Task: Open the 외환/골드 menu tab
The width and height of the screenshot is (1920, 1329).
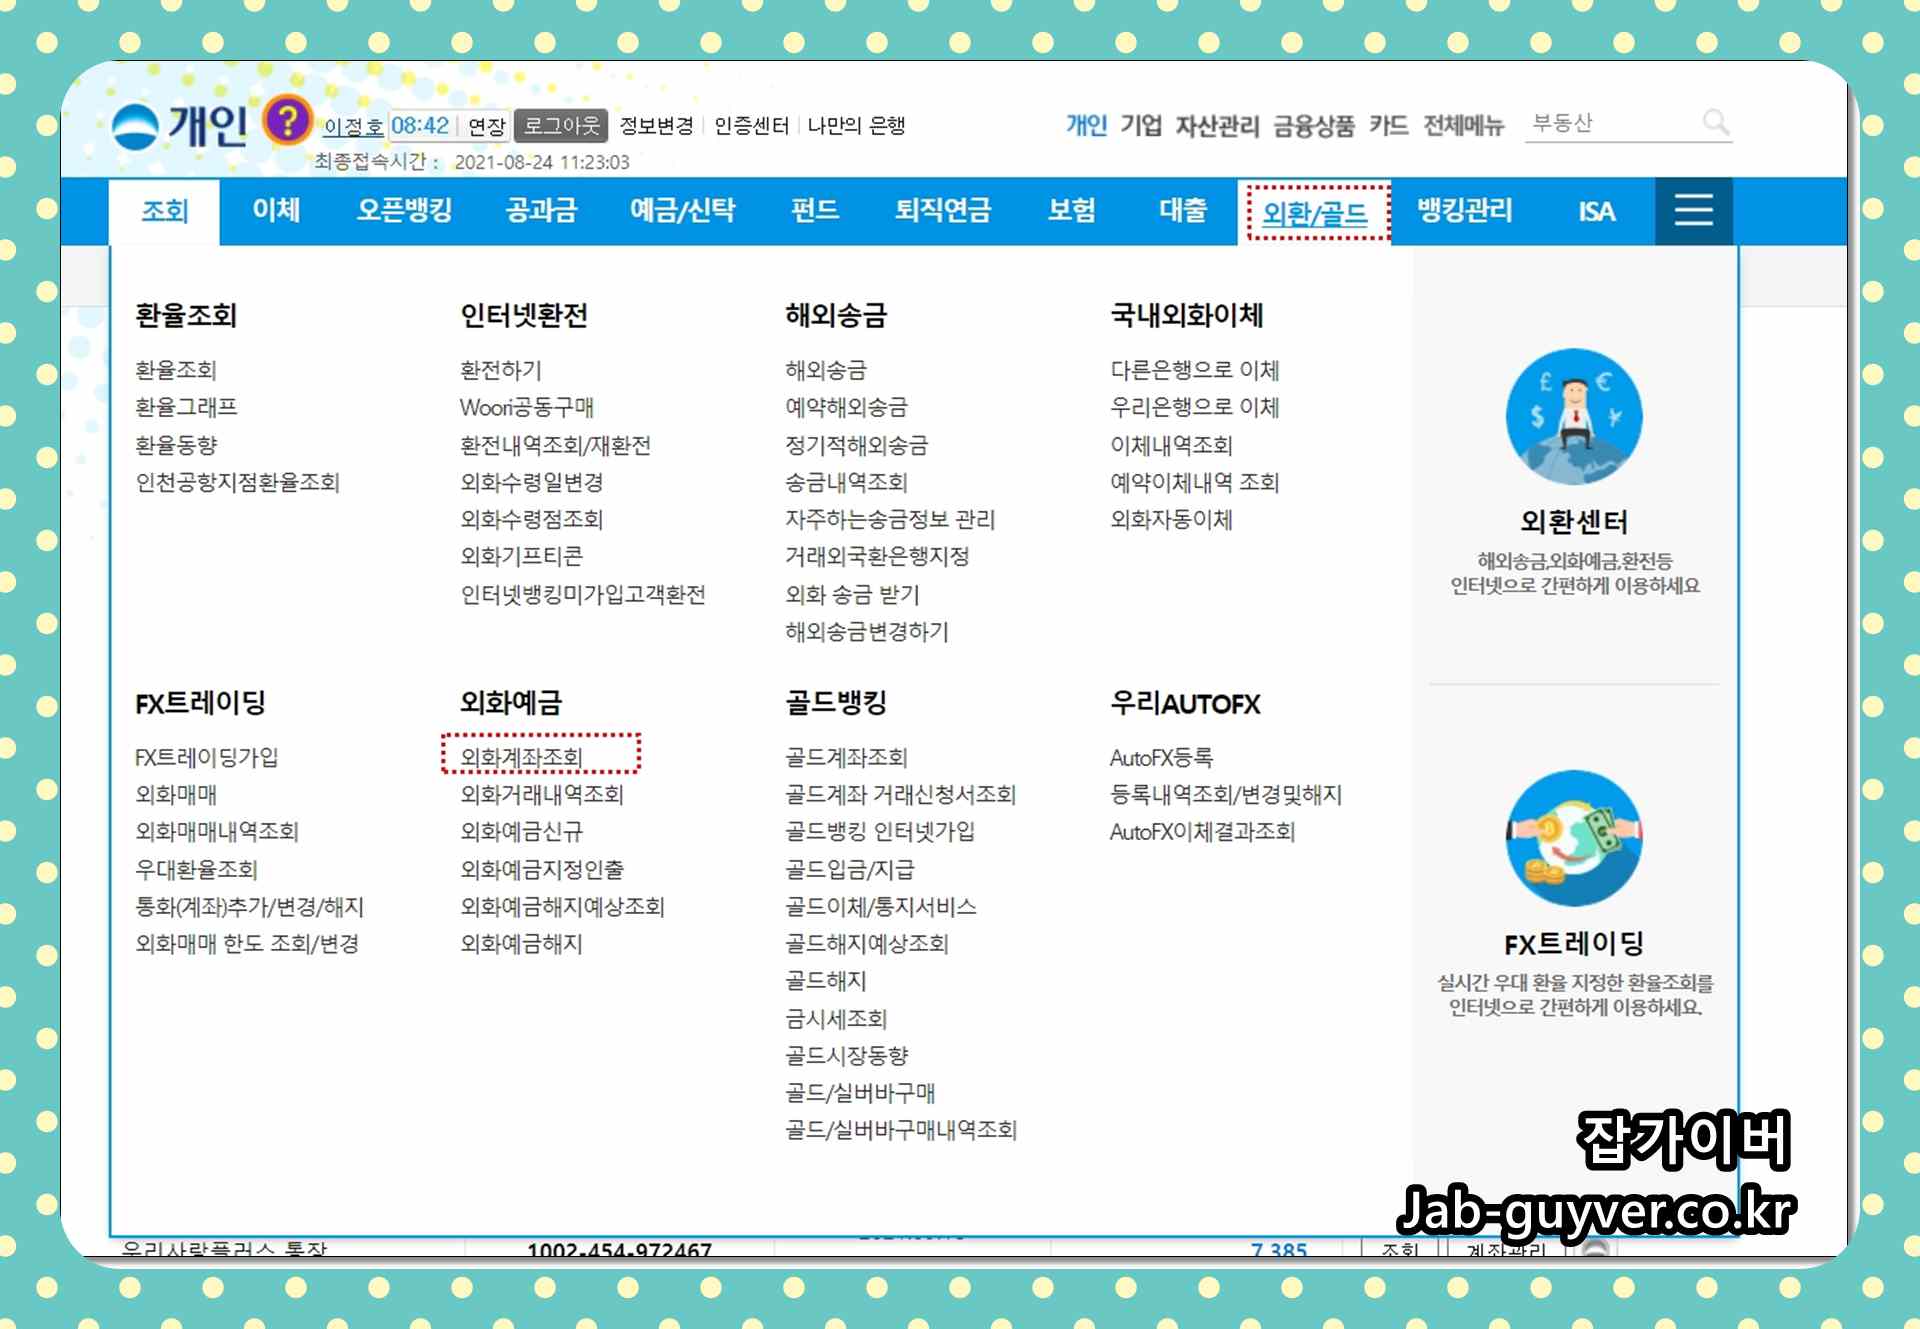Action: tap(1314, 212)
